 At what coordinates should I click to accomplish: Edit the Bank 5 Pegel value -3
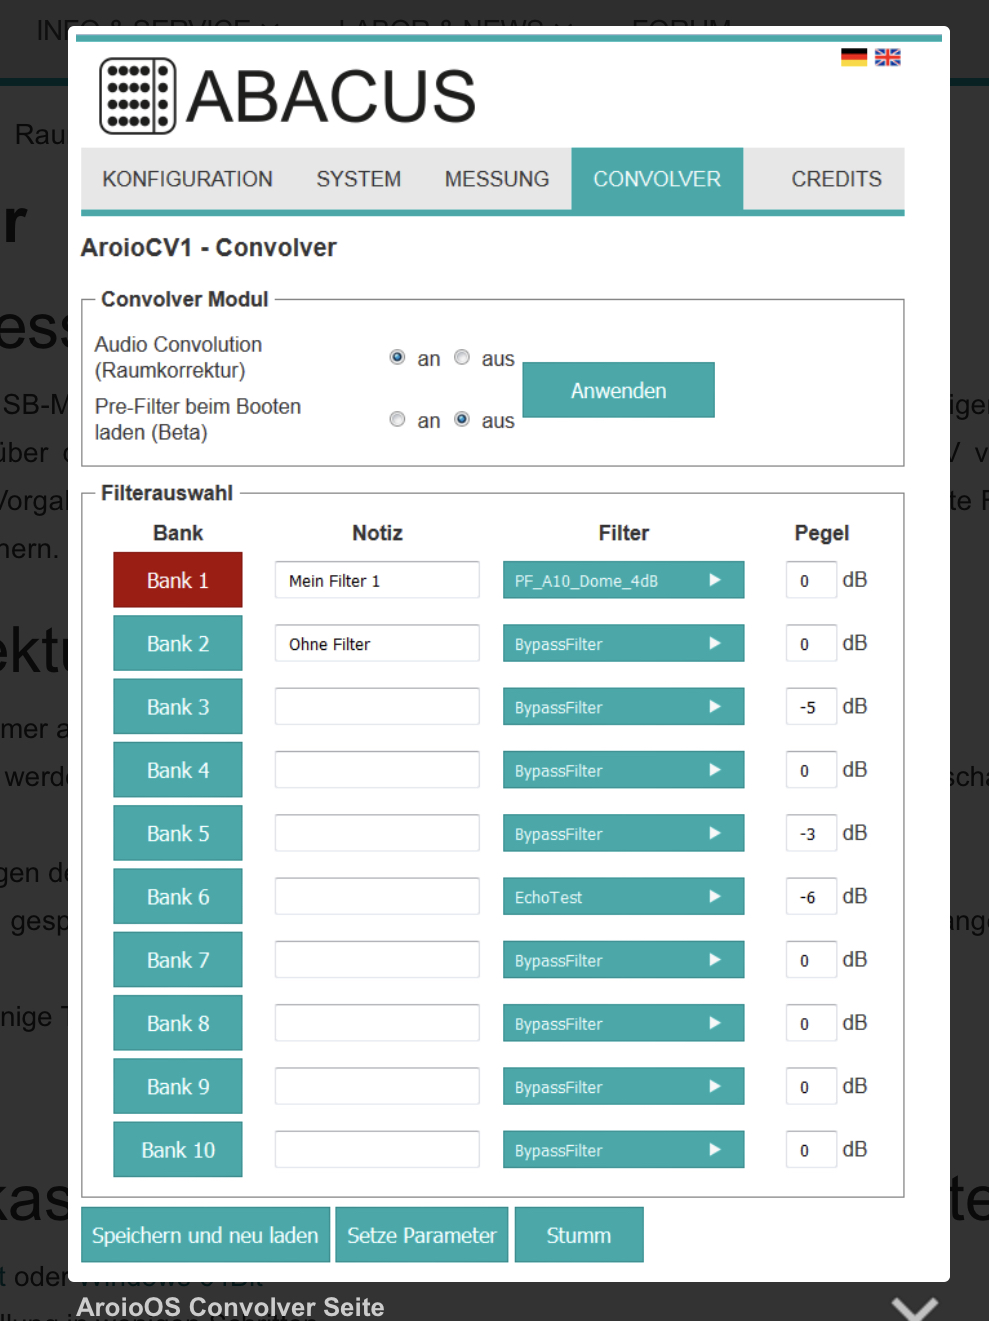[811, 833]
